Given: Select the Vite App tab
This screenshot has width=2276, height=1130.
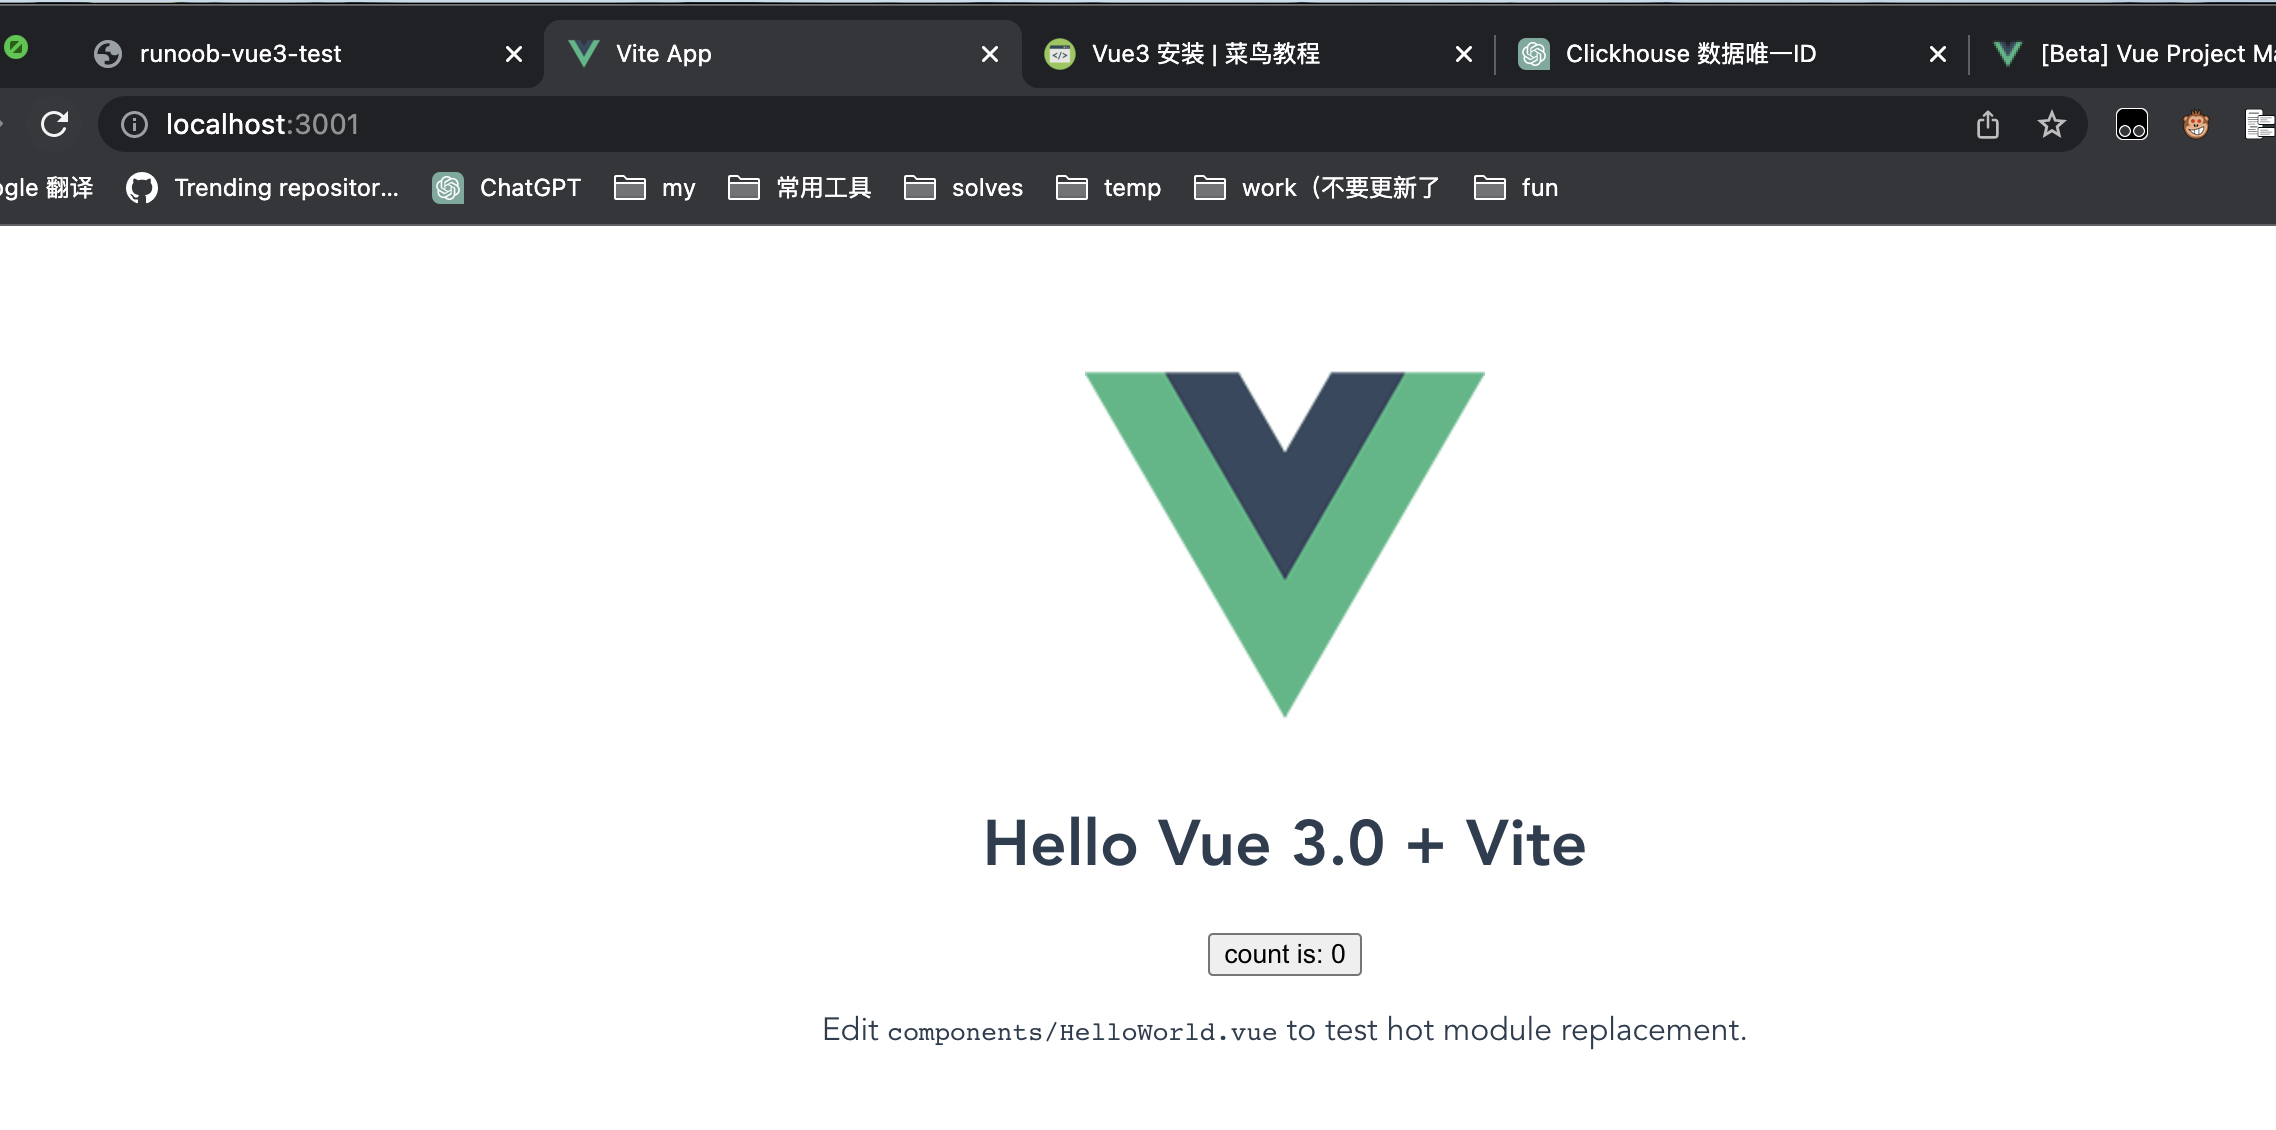Looking at the screenshot, I should point(782,54).
